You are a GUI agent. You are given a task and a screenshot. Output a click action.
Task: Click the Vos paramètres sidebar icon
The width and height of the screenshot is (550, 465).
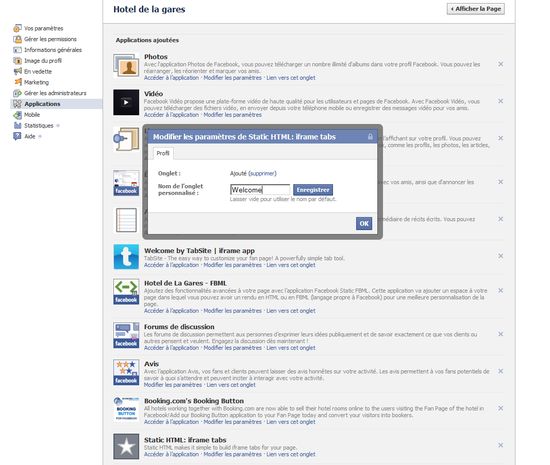(17, 28)
